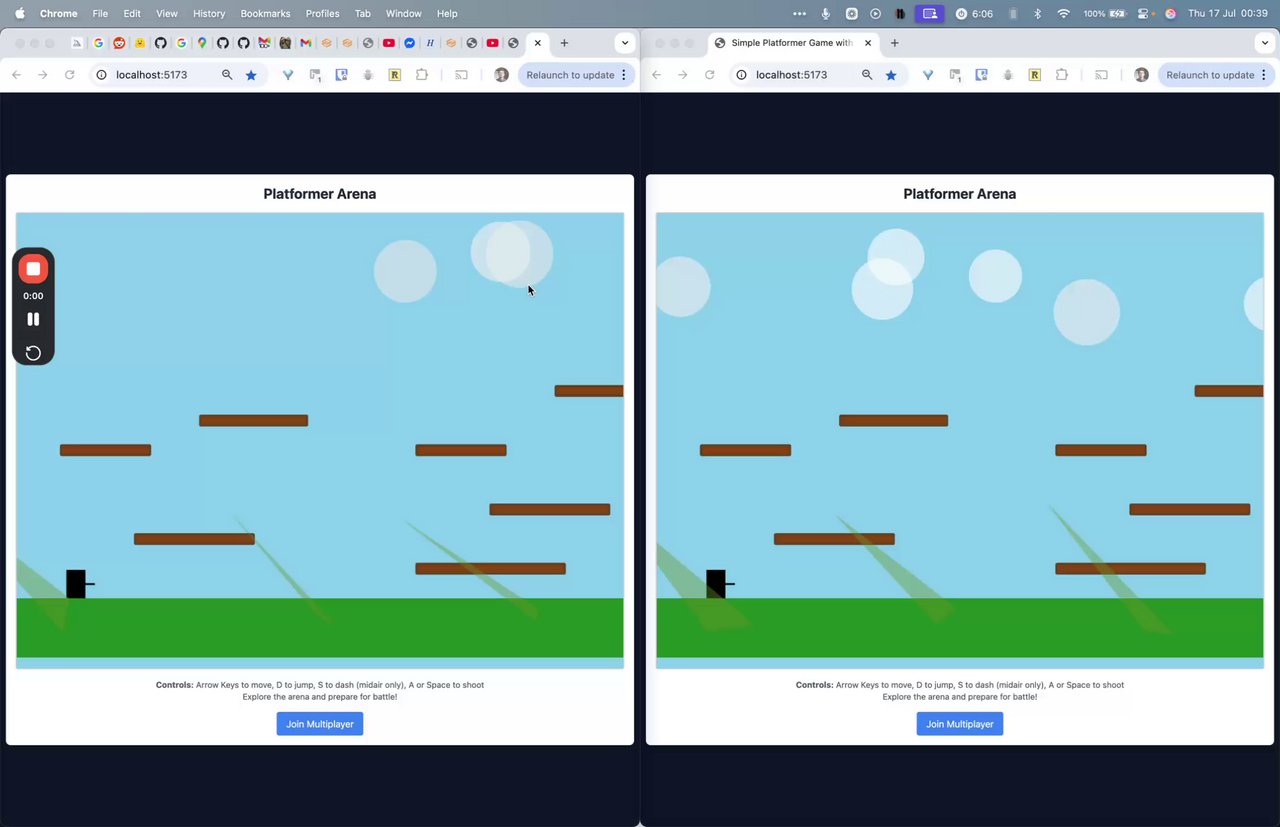Open the Messenger tab in the left window
Screen dimensions: 1280x827
(409, 43)
